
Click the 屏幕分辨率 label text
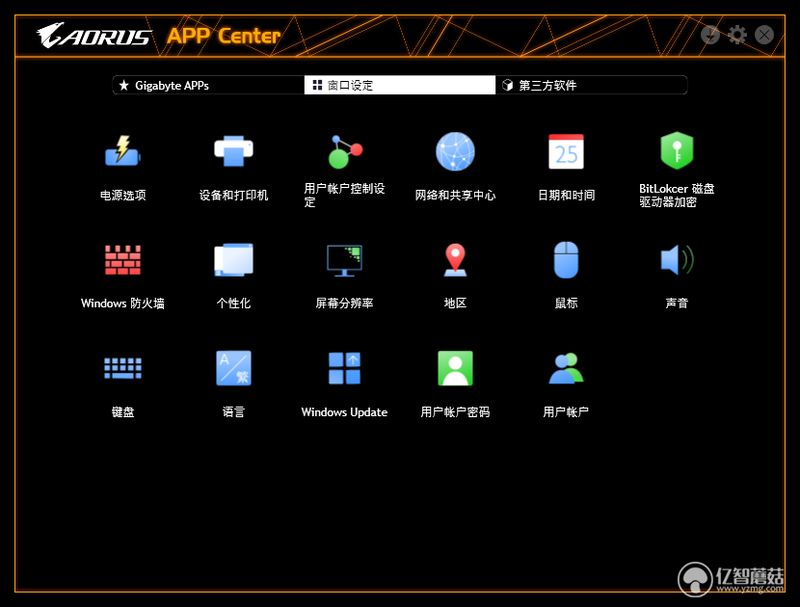(344, 304)
